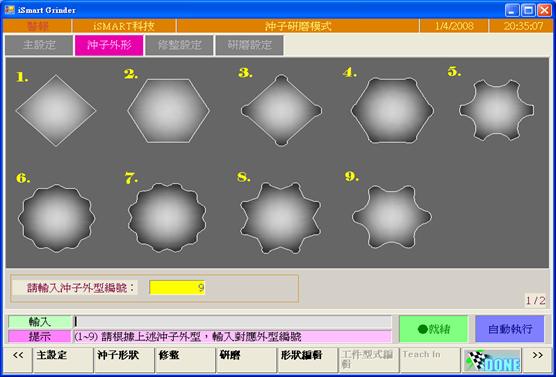Viewport: 556px width, 377px height.
Task: Select punch shape 1 diamond
Action: [56, 111]
